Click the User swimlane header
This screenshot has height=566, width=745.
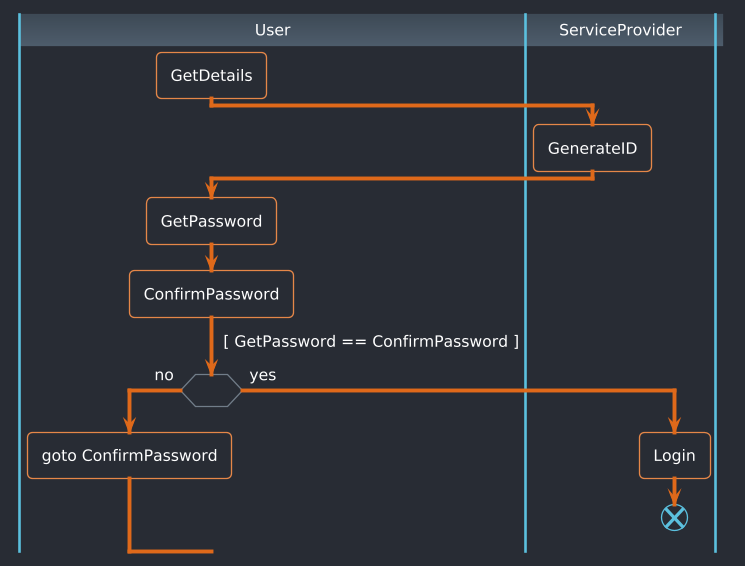(272, 30)
